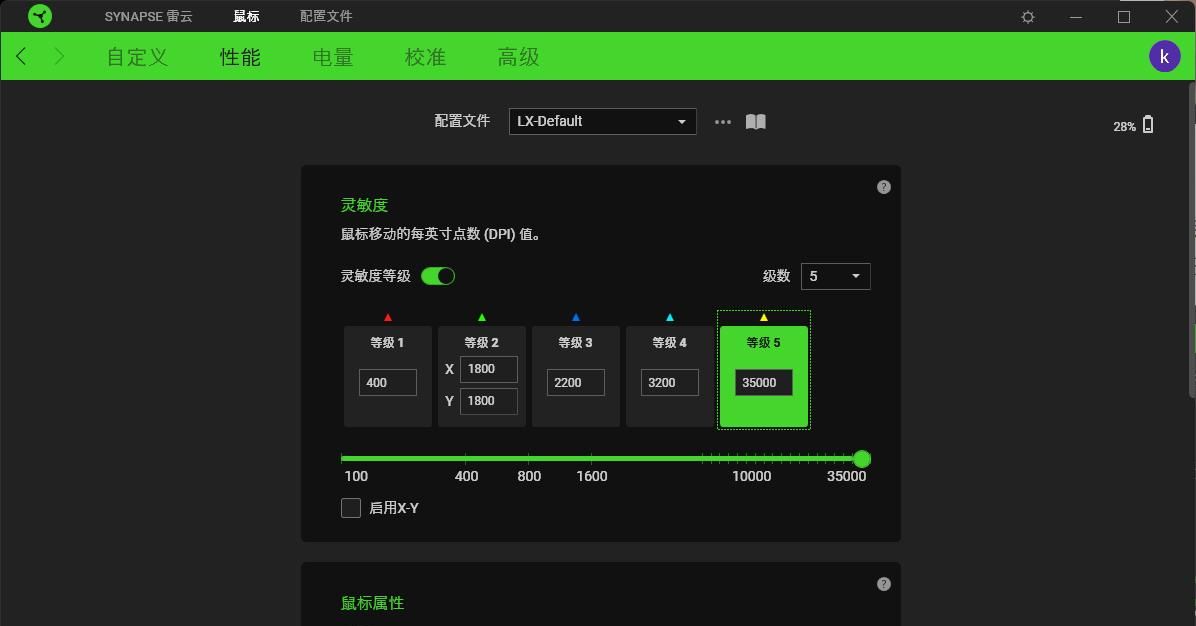The height and width of the screenshot is (626, 1196).
Task: Click the 28% battery status icon
Action: 1148,125
